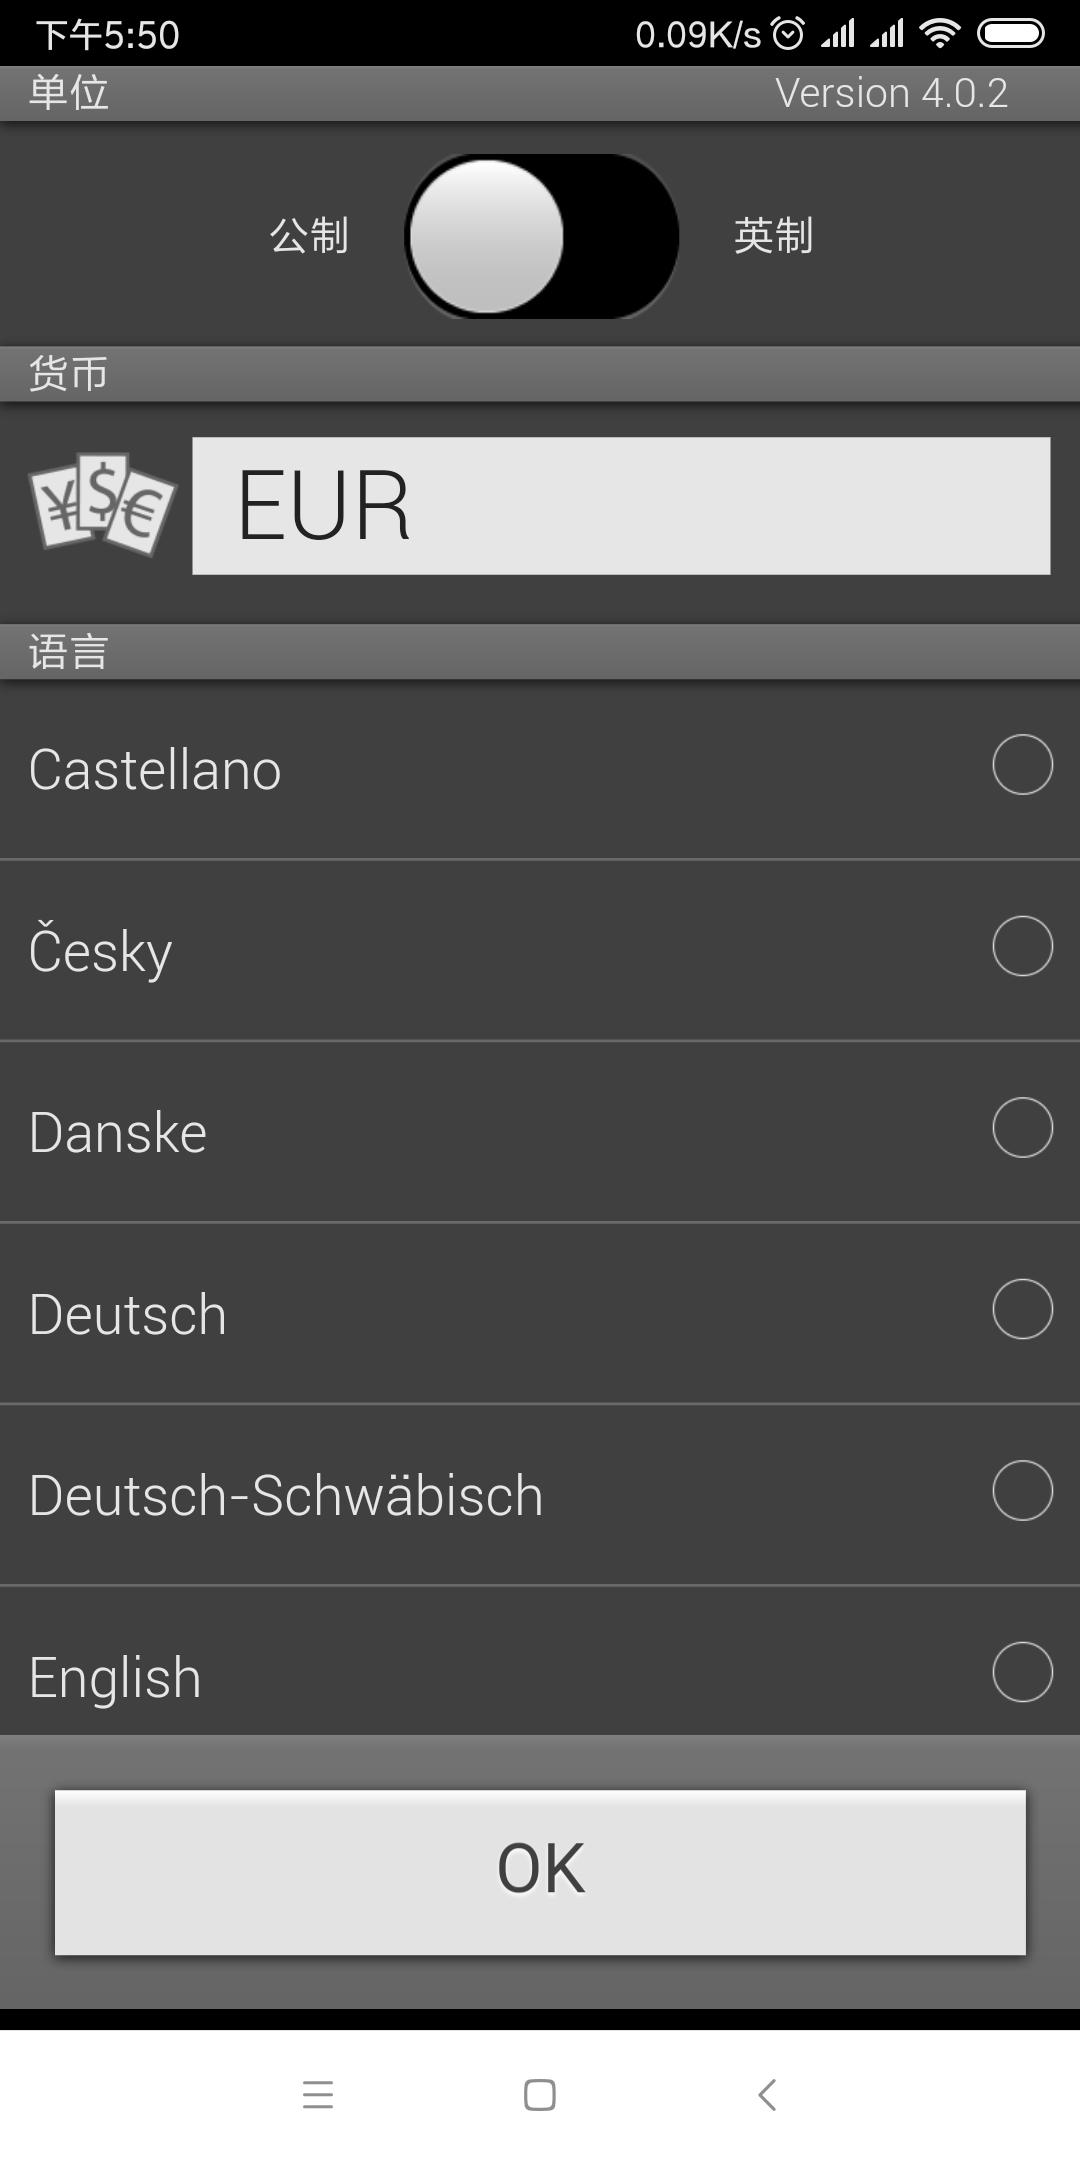The image size is (1080, 2160).
Task: Tap the Version 4.0.2 text
Action: (891, 93)
